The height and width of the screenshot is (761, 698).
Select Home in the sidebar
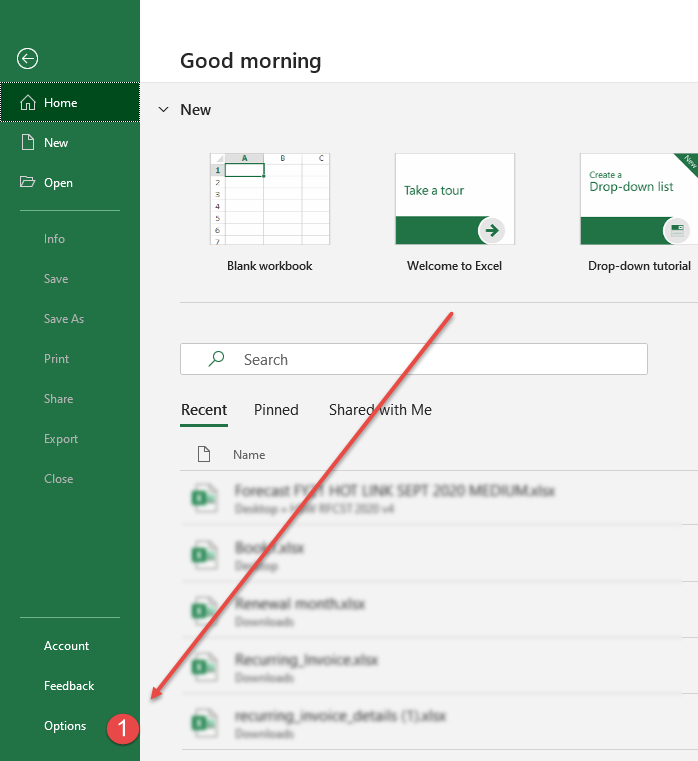point(70,102)
